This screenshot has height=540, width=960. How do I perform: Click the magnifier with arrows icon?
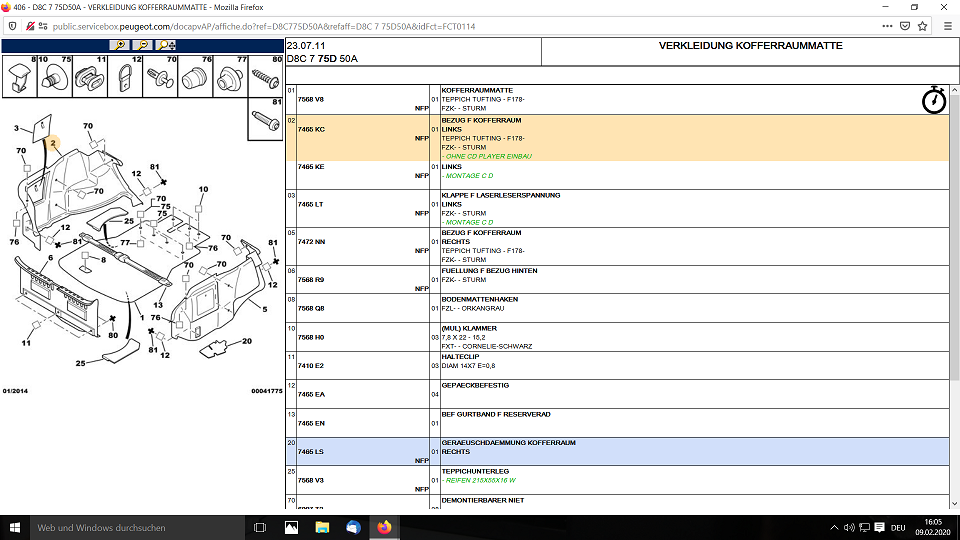point(166,45)
